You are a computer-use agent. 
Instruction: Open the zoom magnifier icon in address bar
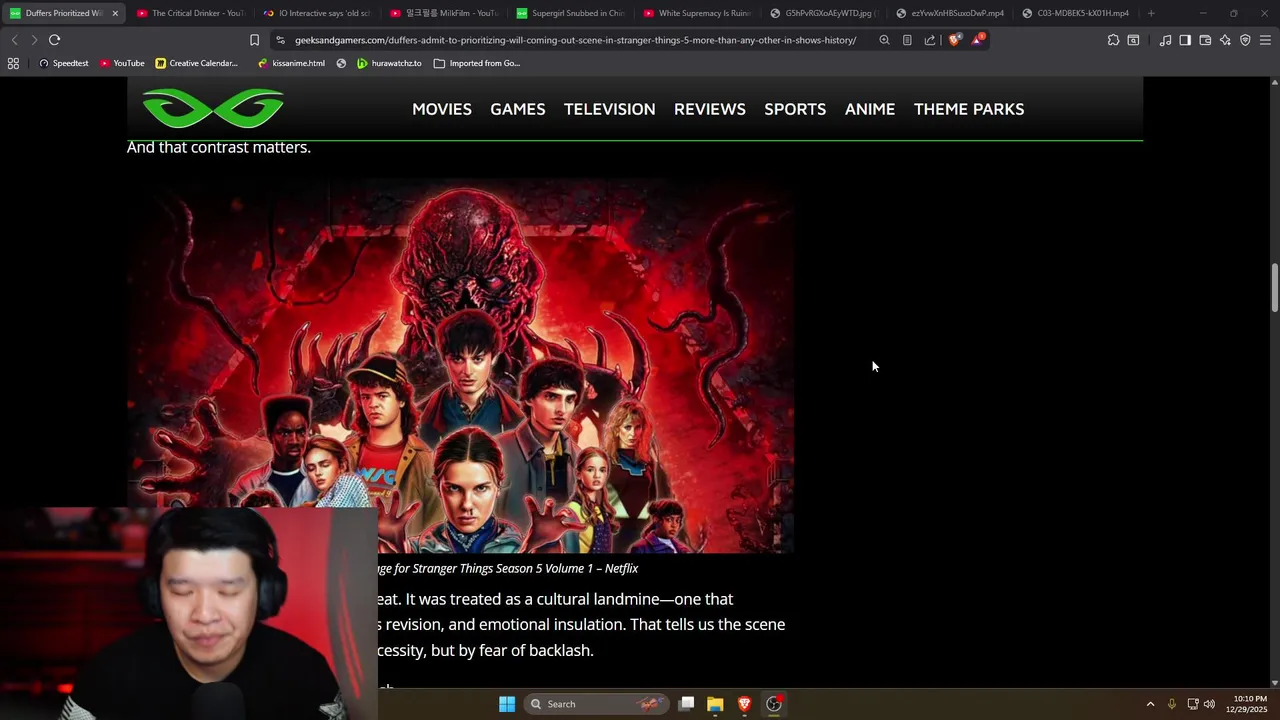[884, 40]
